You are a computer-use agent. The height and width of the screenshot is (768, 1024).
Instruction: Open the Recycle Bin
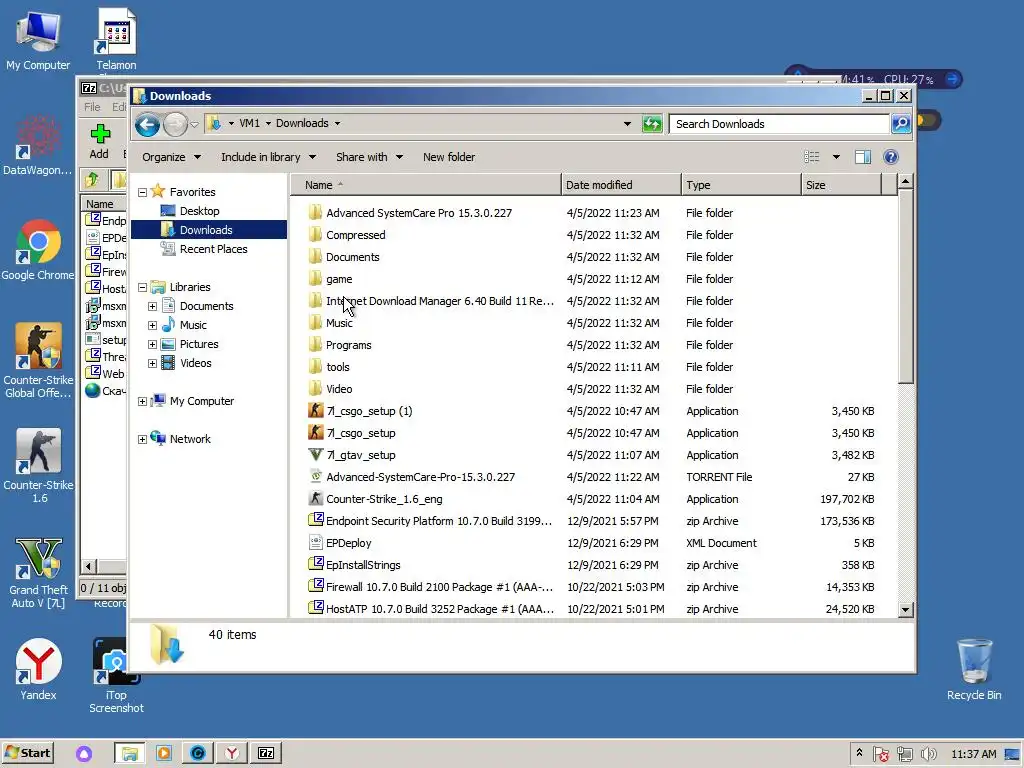point(974,669)
